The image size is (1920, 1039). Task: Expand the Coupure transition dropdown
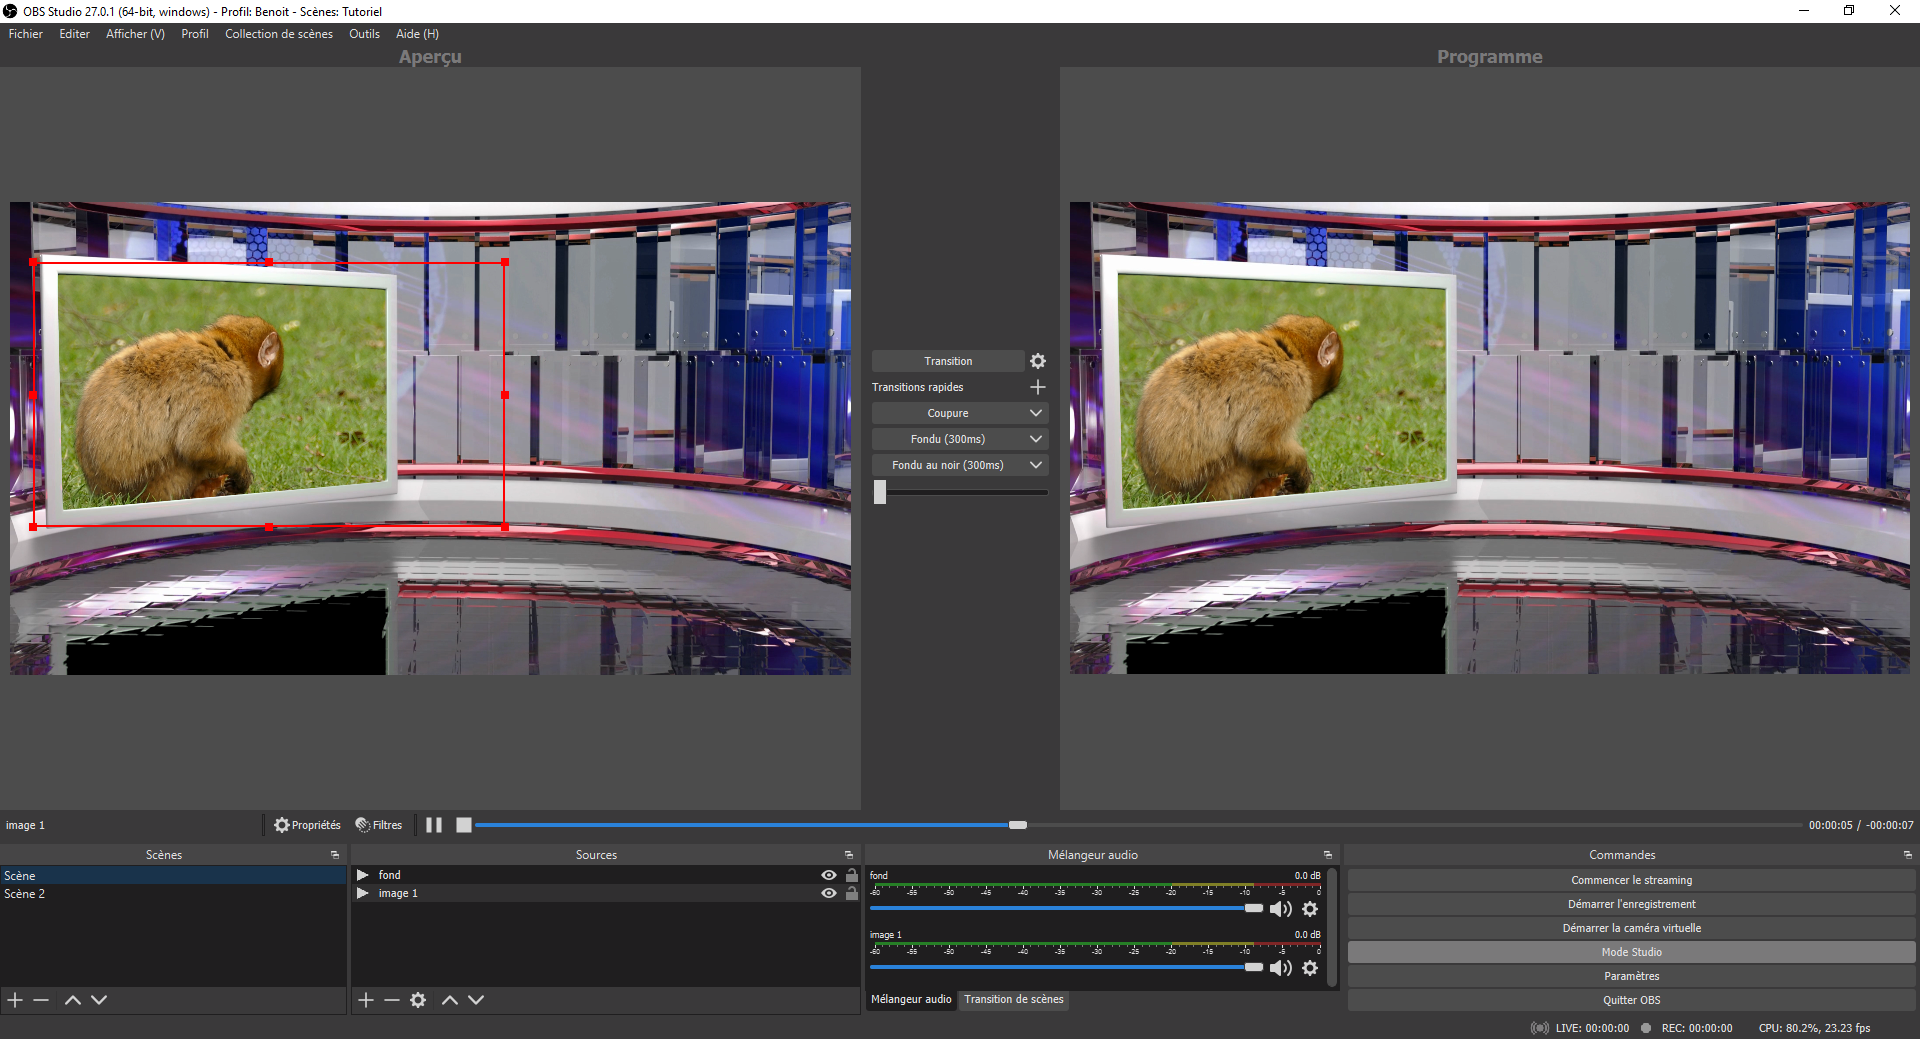coord(1036,413)
